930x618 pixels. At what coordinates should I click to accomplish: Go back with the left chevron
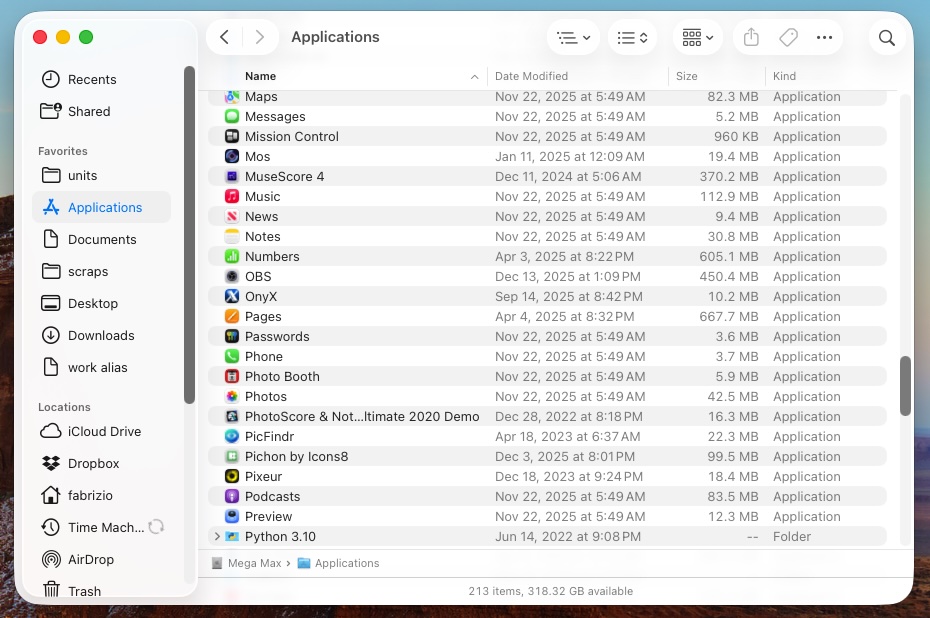pos(224,37)
